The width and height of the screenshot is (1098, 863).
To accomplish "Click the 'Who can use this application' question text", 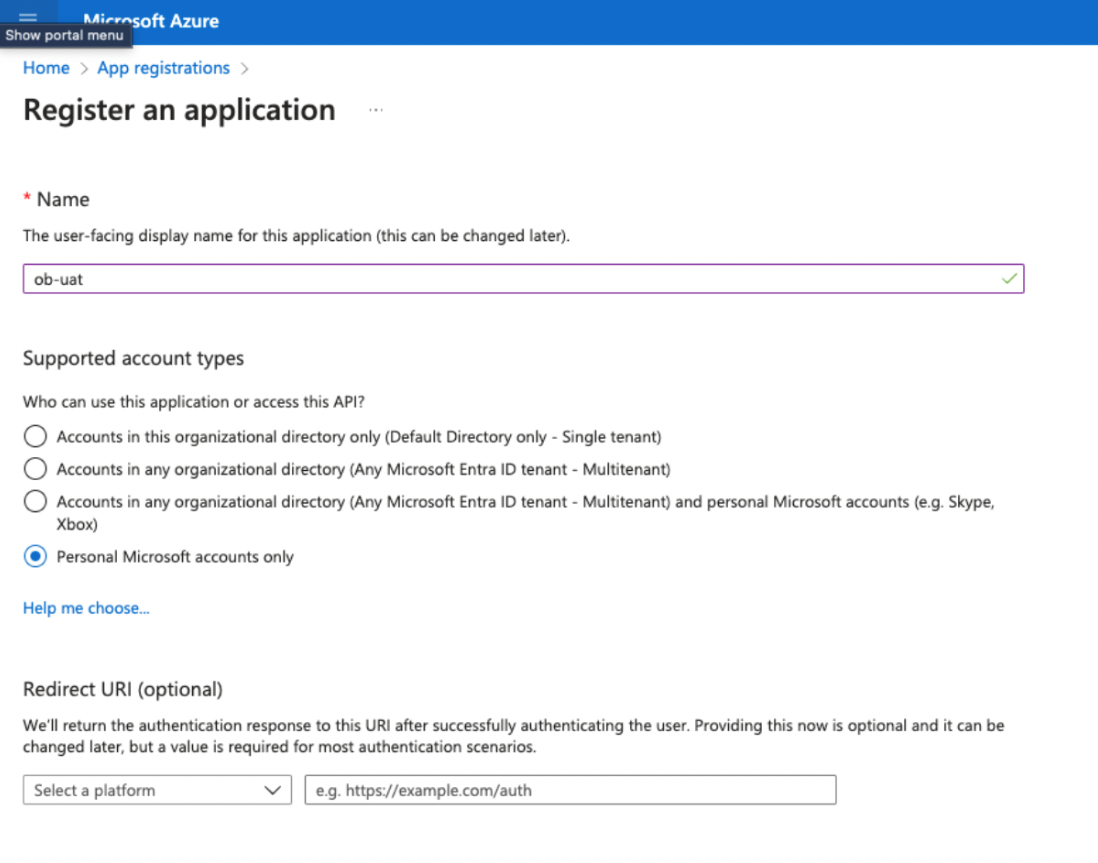I will coord(193,402).
